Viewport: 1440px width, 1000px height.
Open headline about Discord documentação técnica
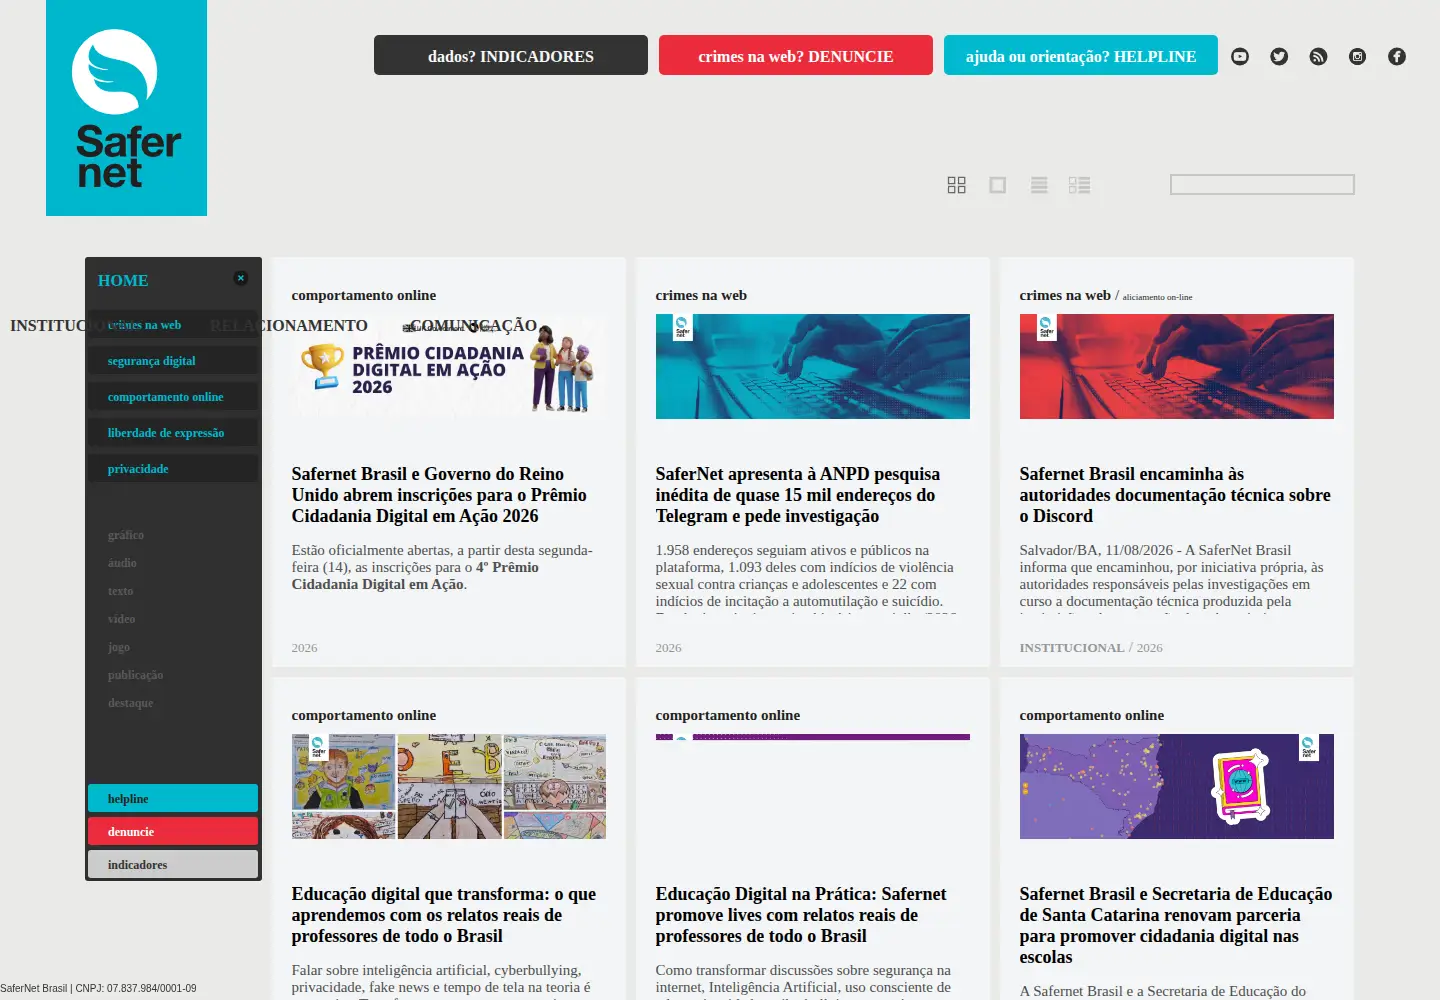(1175, 495)
